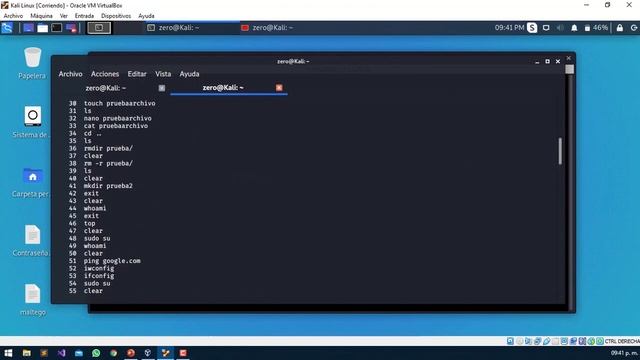Lock the screen using padlock icon

[620, 28]
